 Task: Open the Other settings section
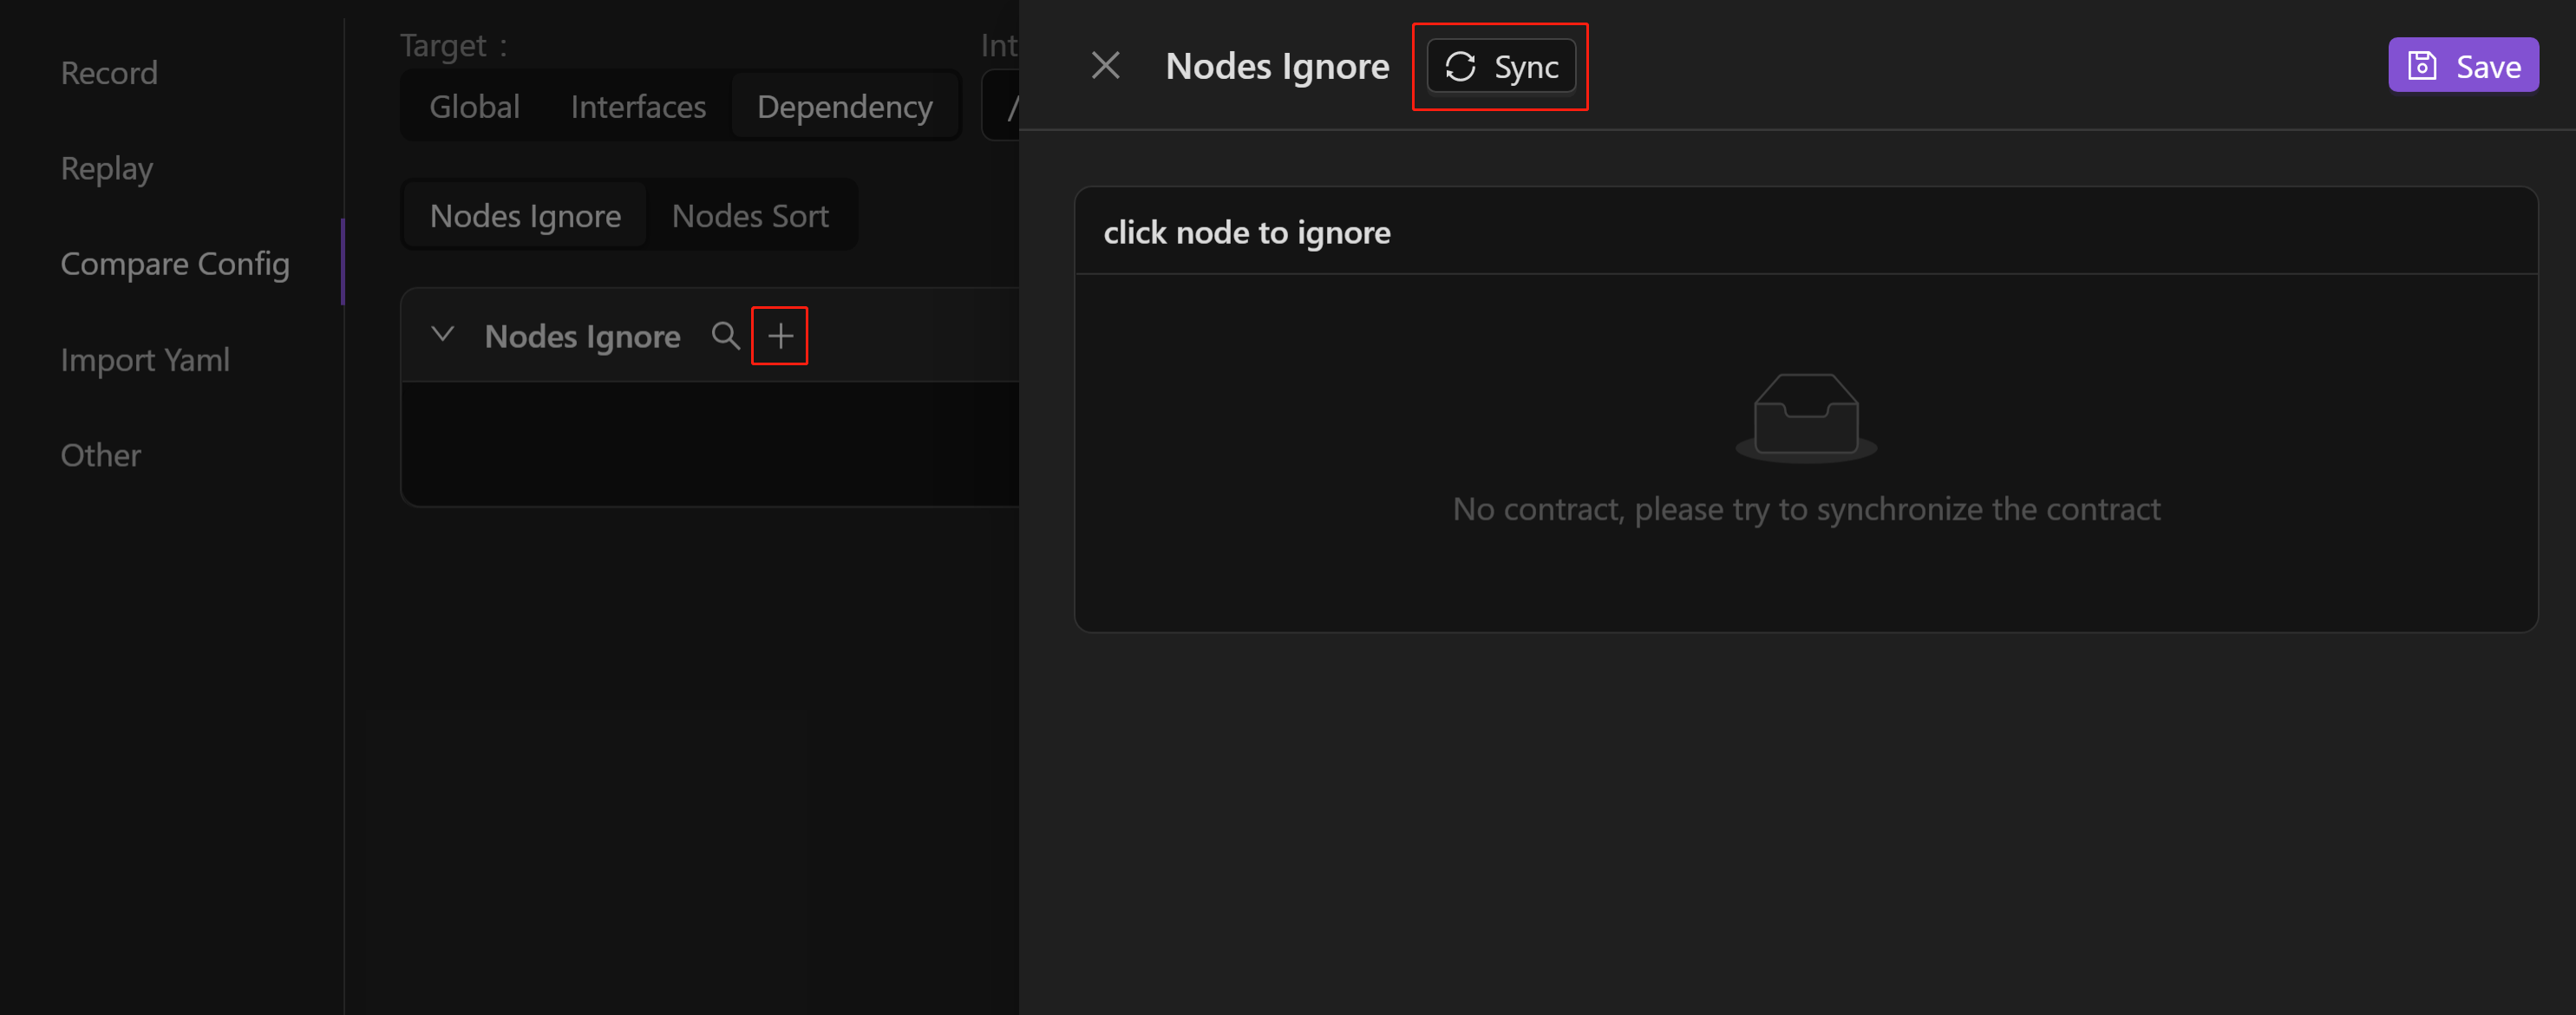click(101, 455)
